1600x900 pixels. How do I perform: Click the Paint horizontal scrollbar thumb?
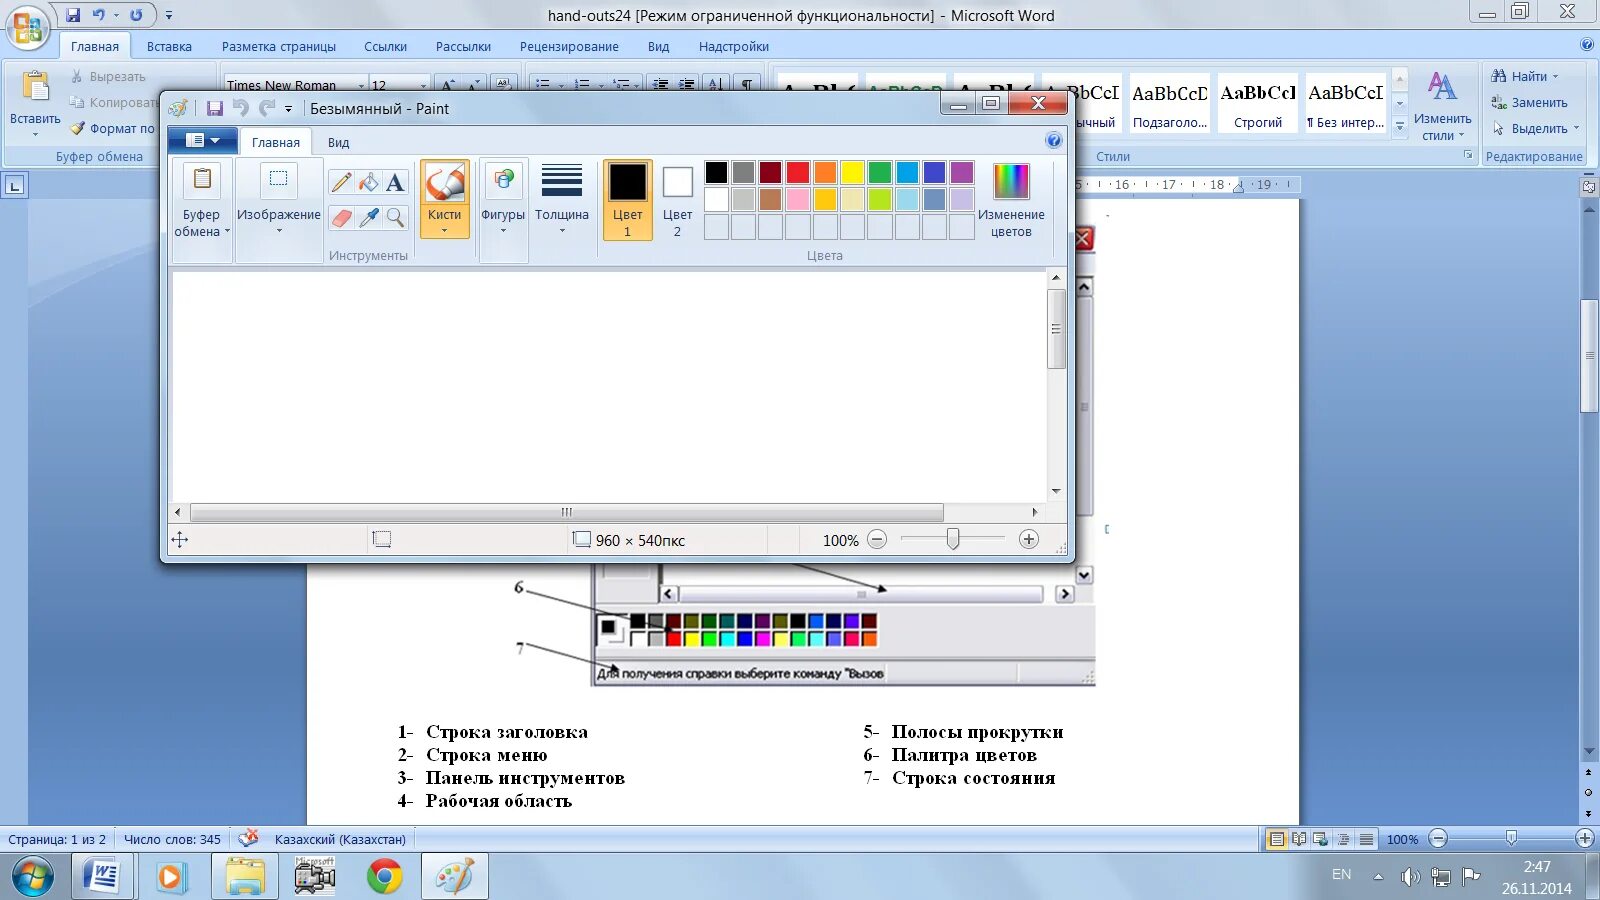566,512
